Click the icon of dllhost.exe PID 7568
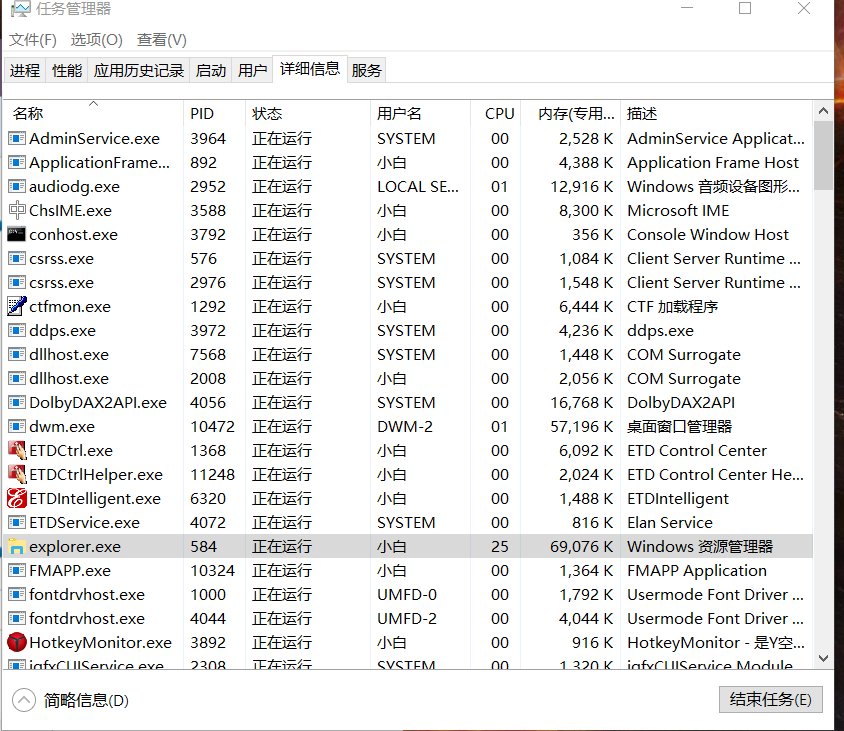 pyautogui.click(x=17, y=355)
